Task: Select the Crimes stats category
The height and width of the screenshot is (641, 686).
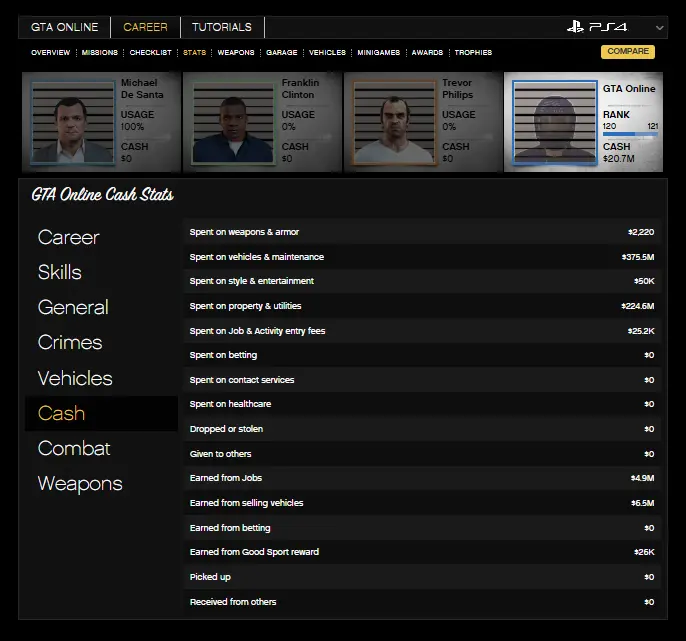Action: tap(70, 342)
